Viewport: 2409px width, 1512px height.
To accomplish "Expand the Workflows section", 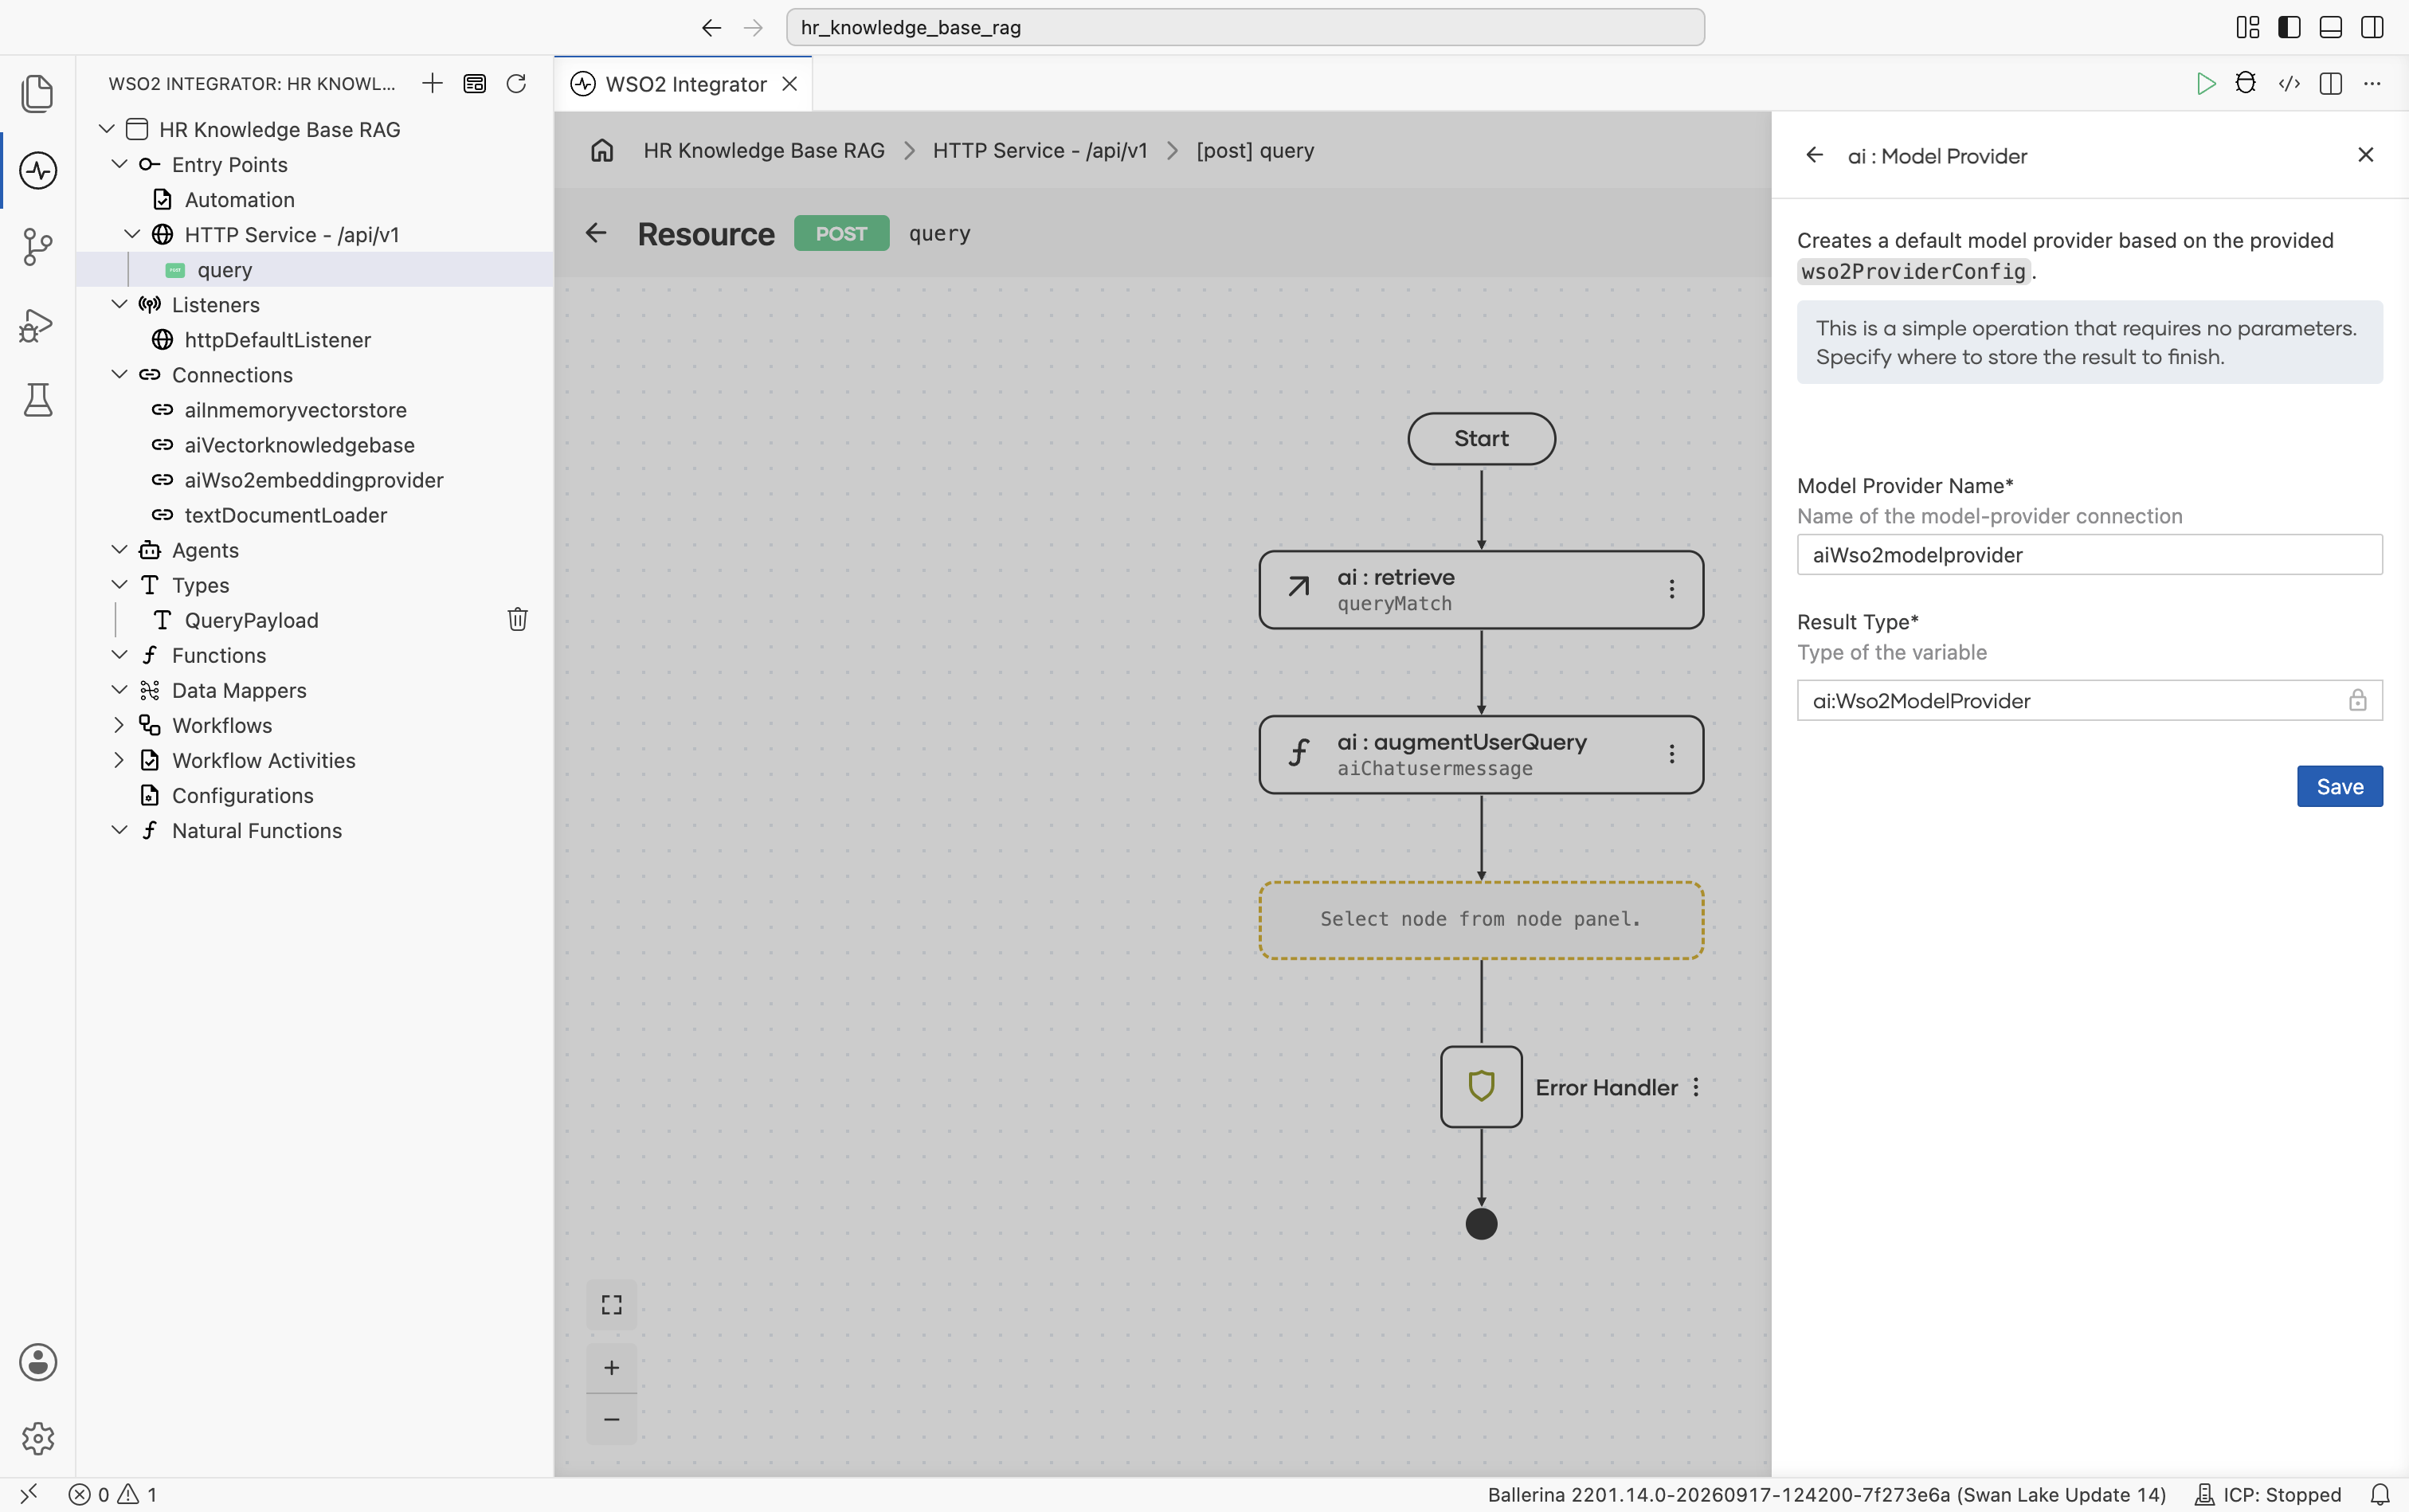I will [x=119, y=725].
